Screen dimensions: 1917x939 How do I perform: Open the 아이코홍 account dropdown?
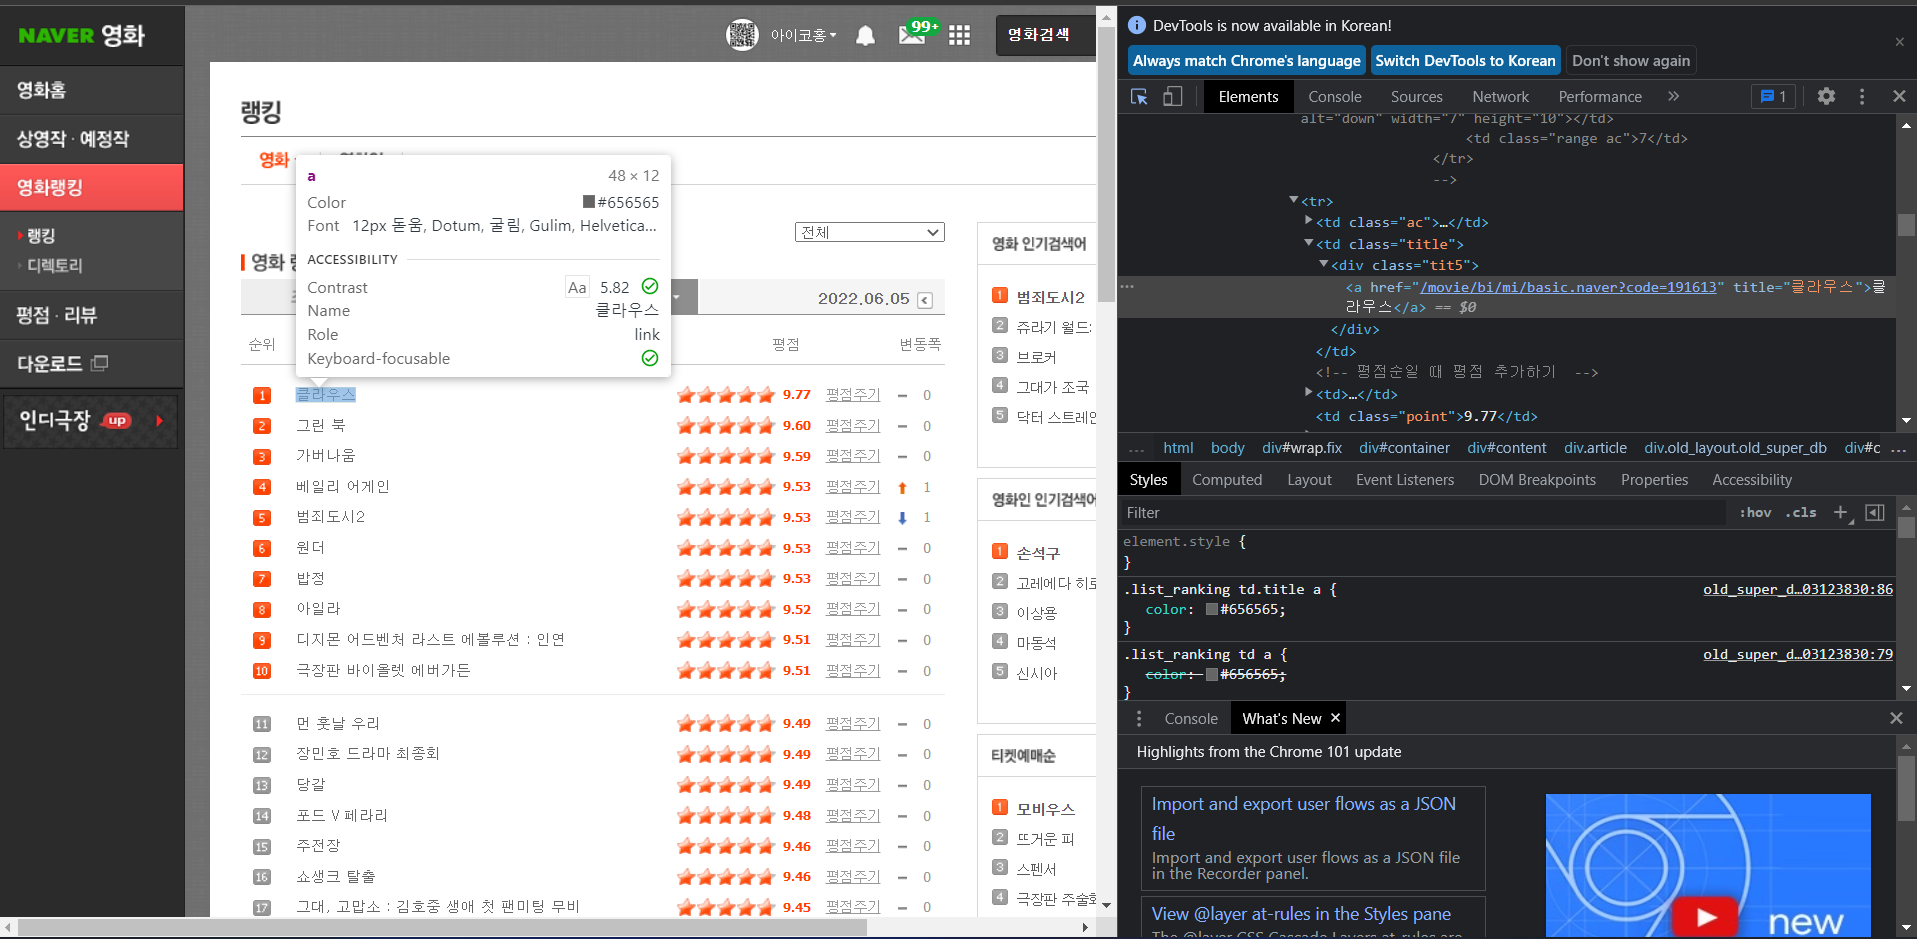point(803,35)
